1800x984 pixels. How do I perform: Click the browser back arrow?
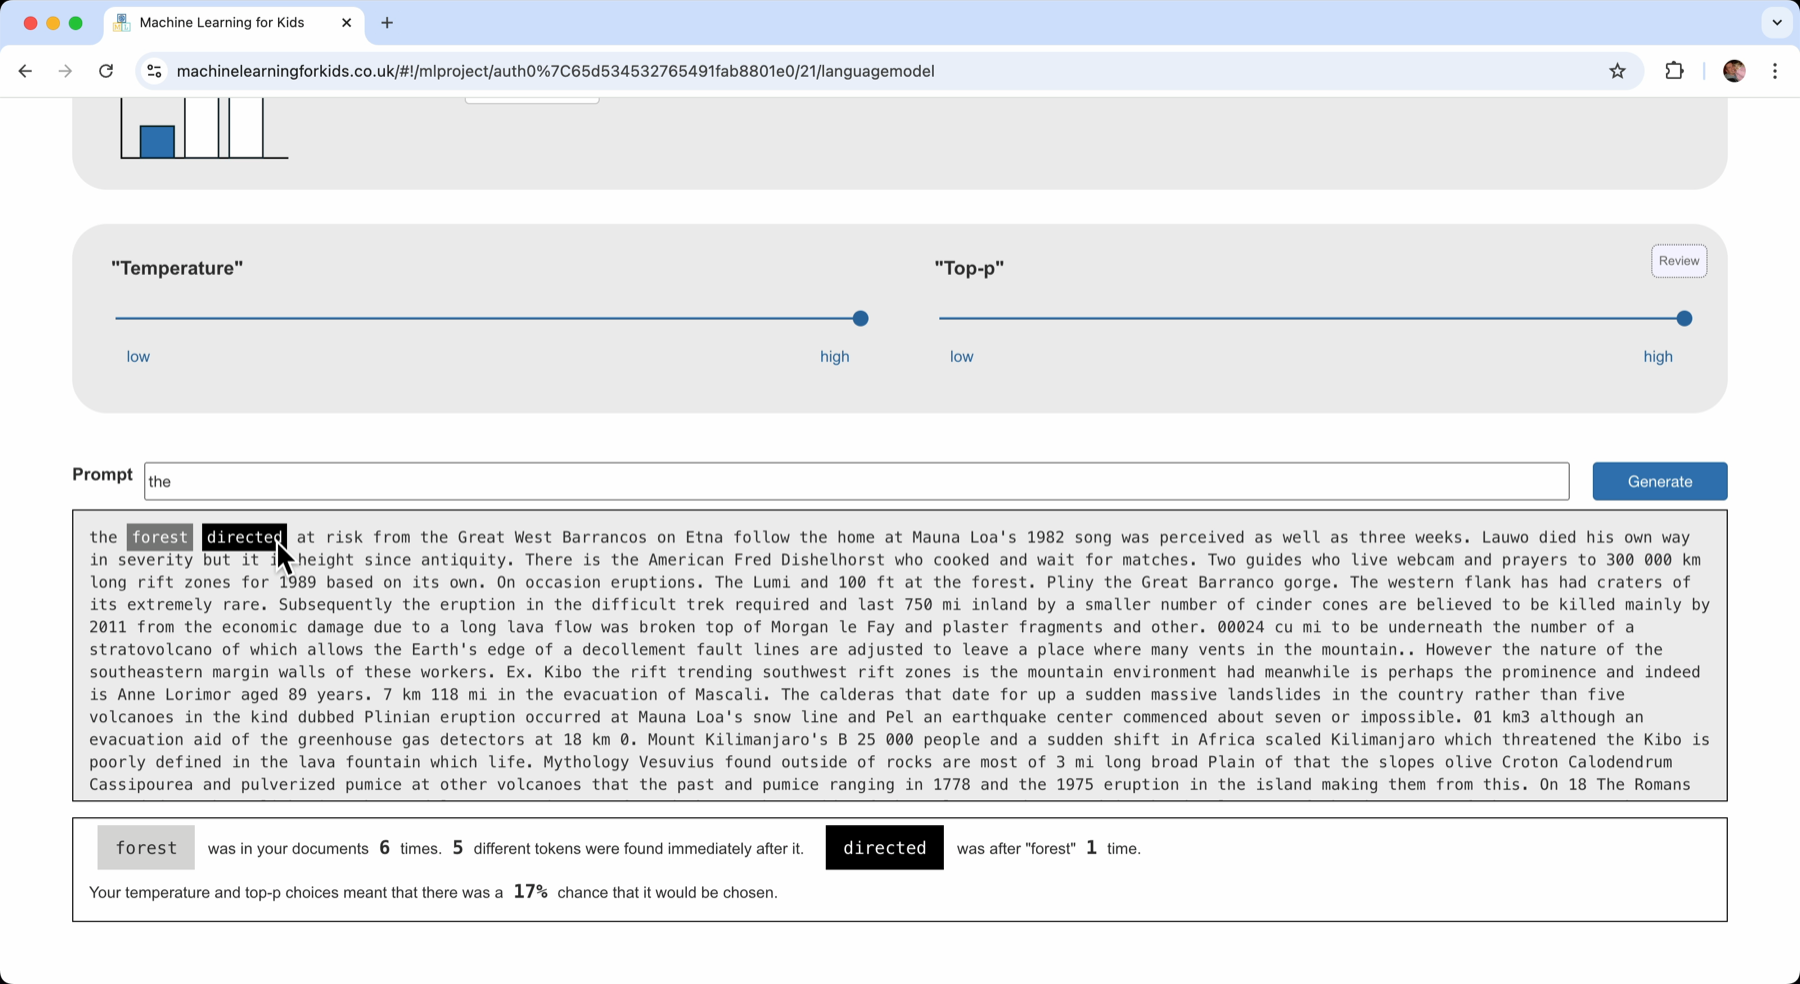pos(25,71)
